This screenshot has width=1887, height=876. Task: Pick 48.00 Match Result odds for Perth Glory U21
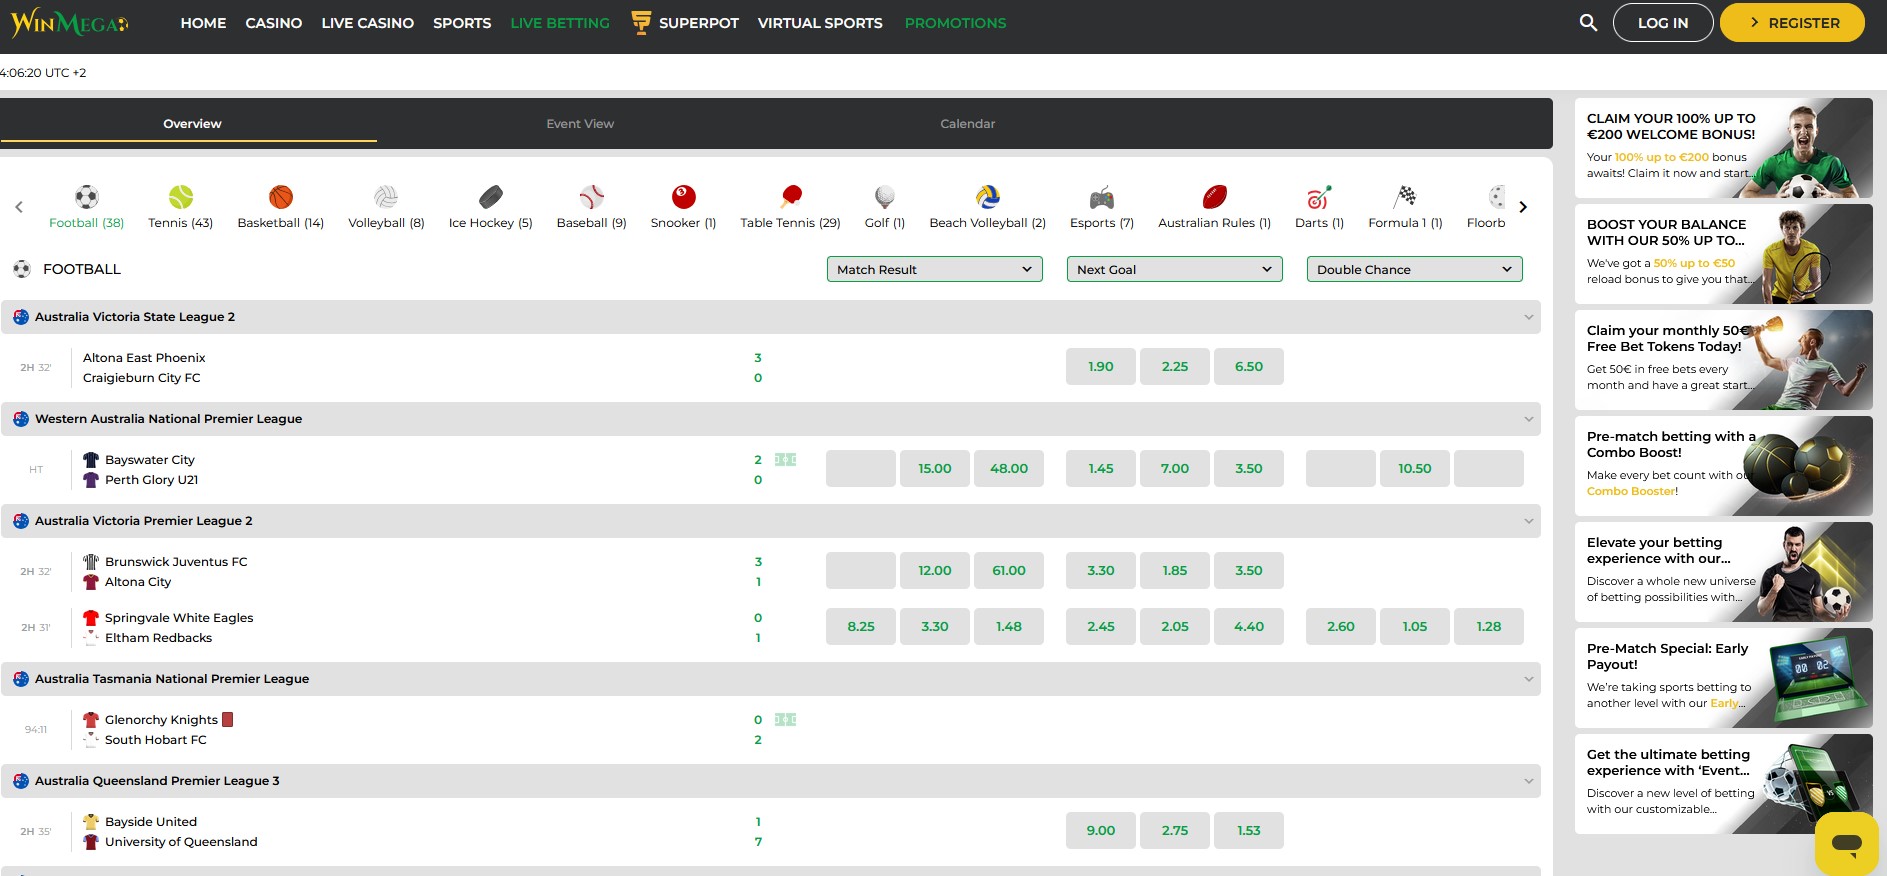pyautogui.click(x=1009, y=469)
